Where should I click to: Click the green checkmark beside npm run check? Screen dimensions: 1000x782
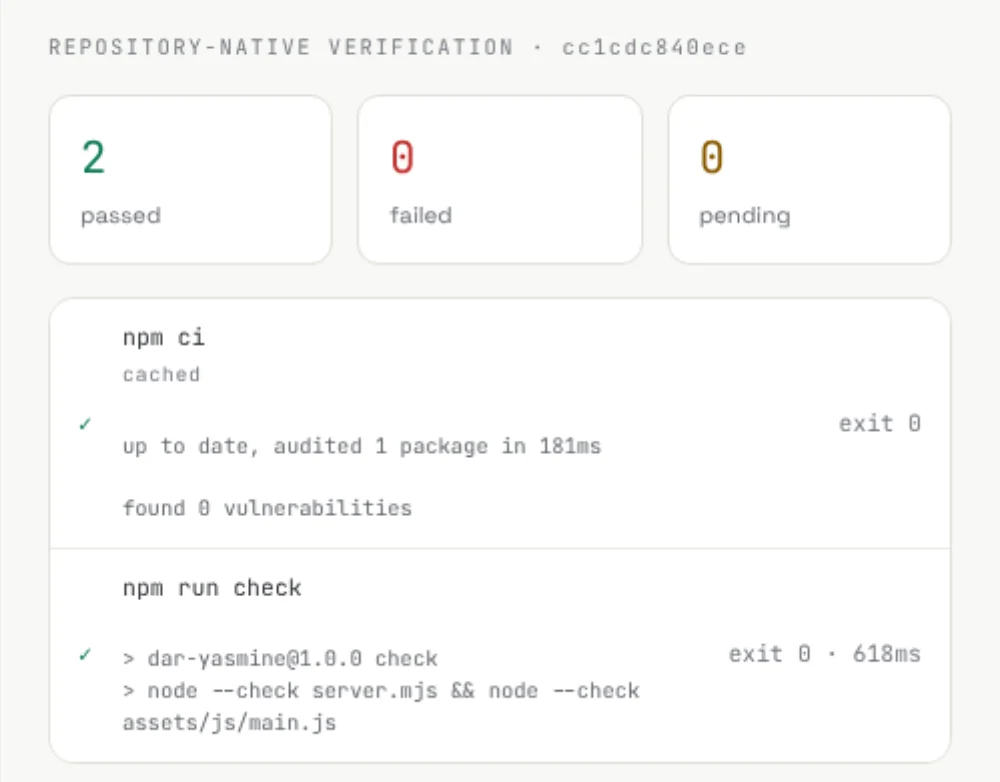point(85,654)
